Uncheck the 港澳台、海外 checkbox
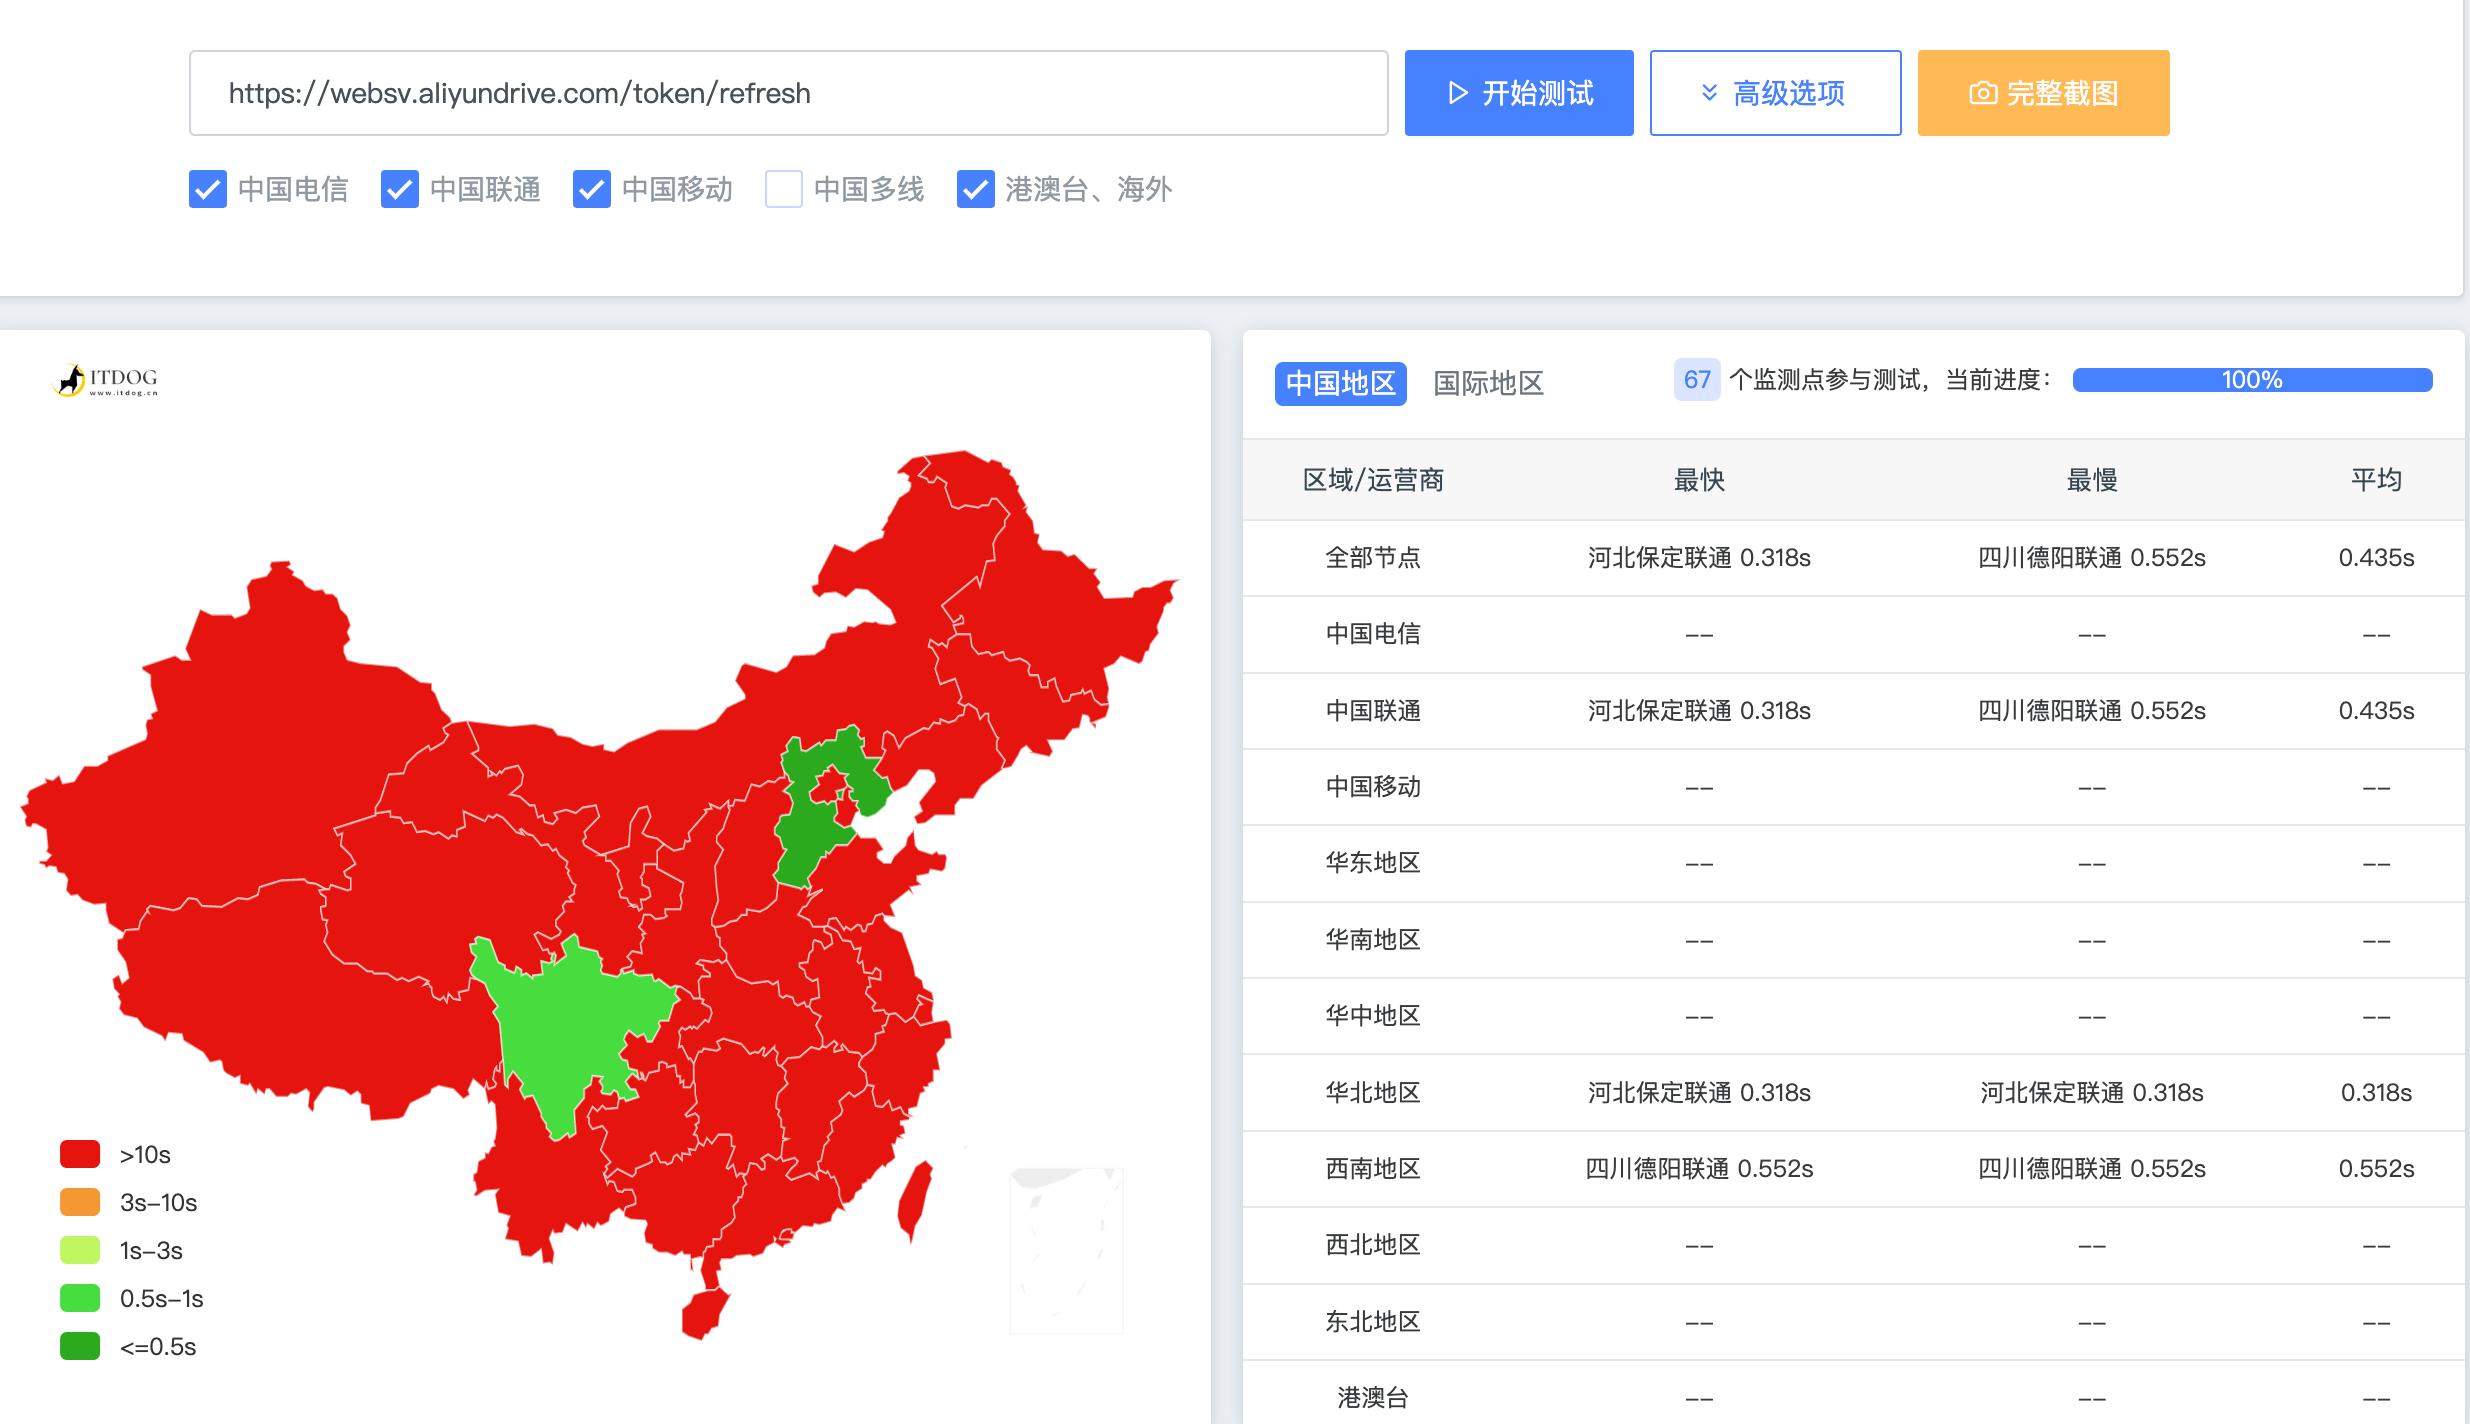The height and width of the screenshot is (1424, 2470). pos(976,189)
